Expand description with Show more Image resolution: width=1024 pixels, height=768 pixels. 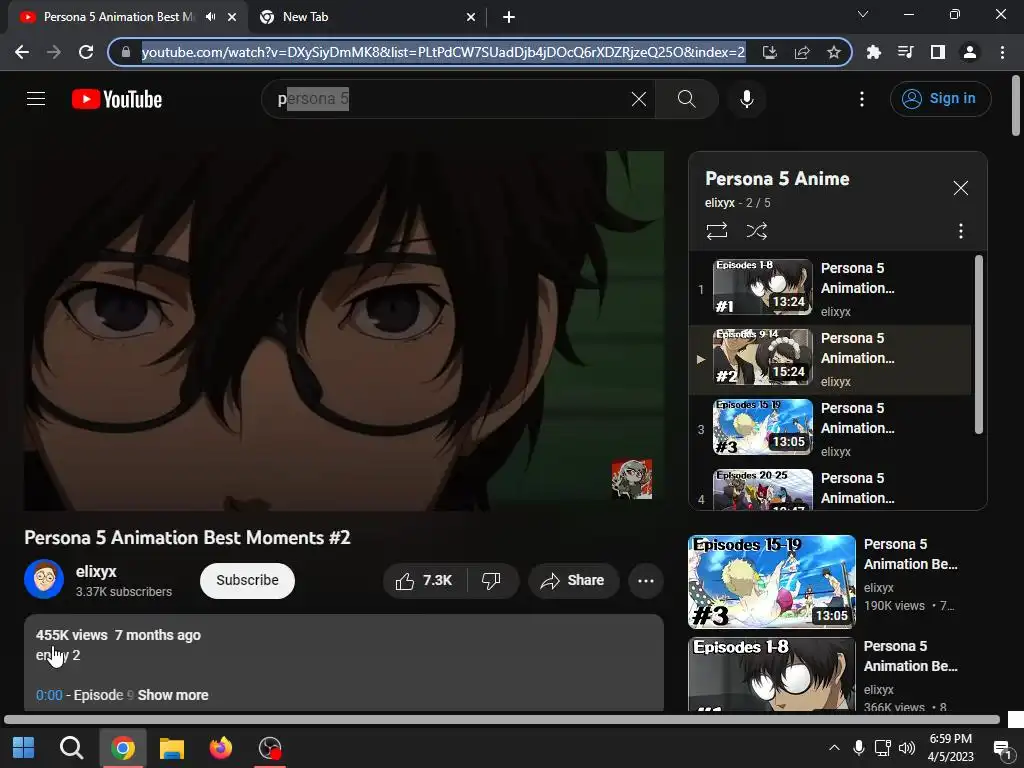(173, 695)
